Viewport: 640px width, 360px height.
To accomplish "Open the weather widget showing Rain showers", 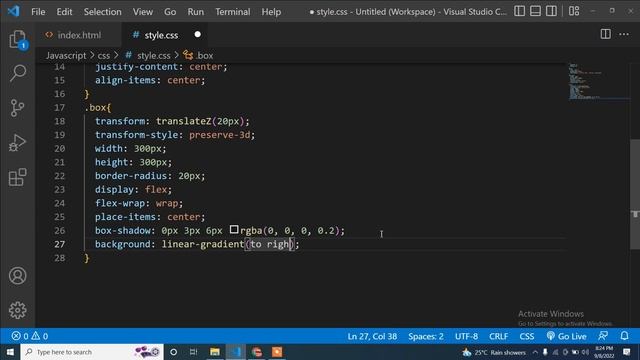I will click(x=494, y=352).
